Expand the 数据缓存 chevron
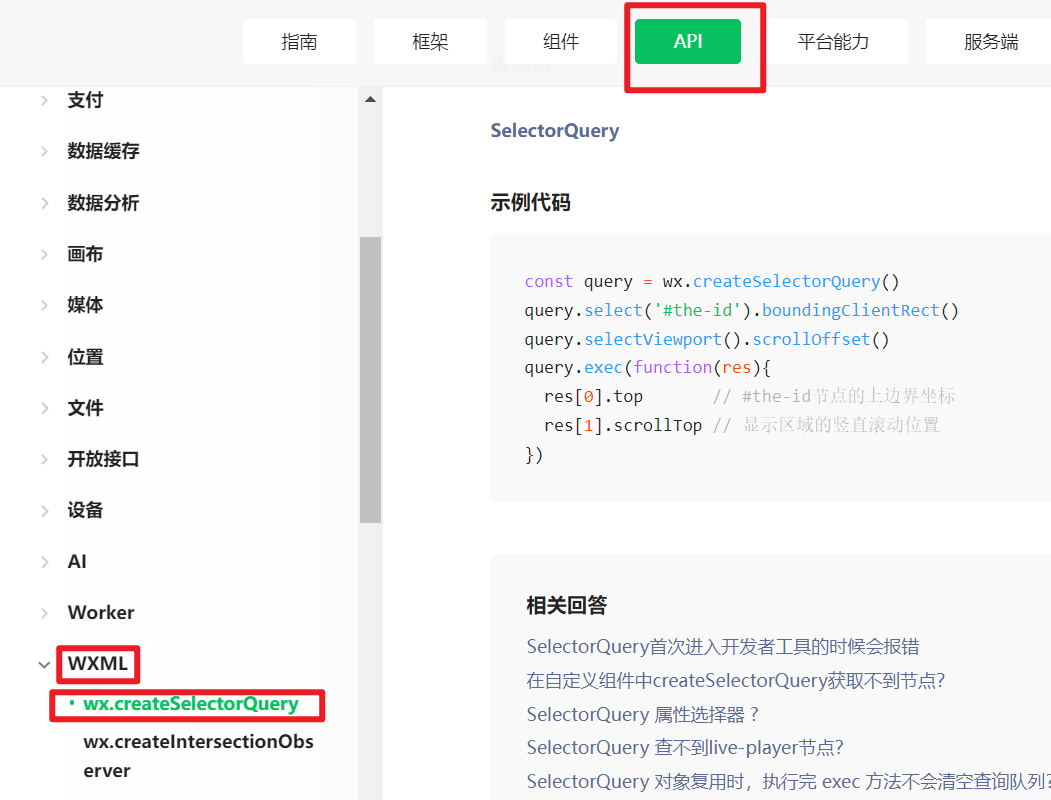 tap(44, 151)
